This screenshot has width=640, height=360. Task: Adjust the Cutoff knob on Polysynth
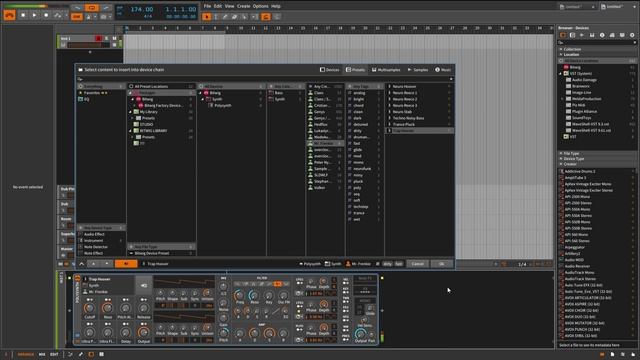[89, 308]
